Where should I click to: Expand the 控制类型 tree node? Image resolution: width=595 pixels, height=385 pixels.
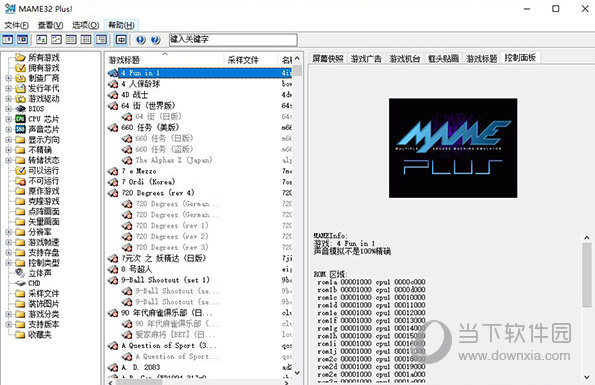click(x=8, y=262)
